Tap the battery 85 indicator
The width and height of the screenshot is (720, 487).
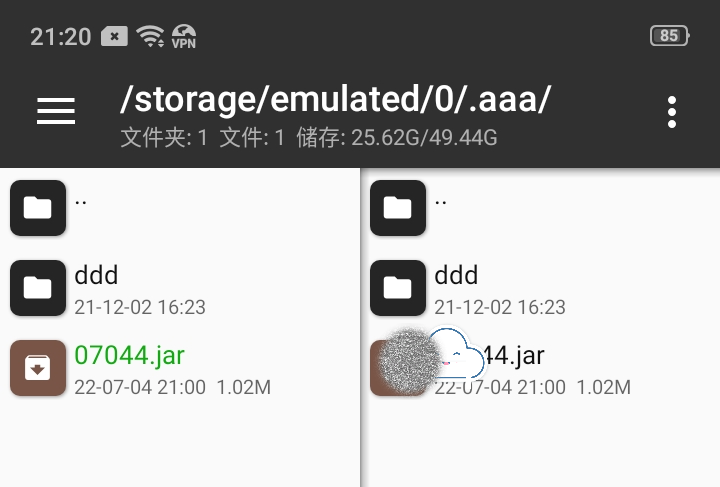click(669, 36)
